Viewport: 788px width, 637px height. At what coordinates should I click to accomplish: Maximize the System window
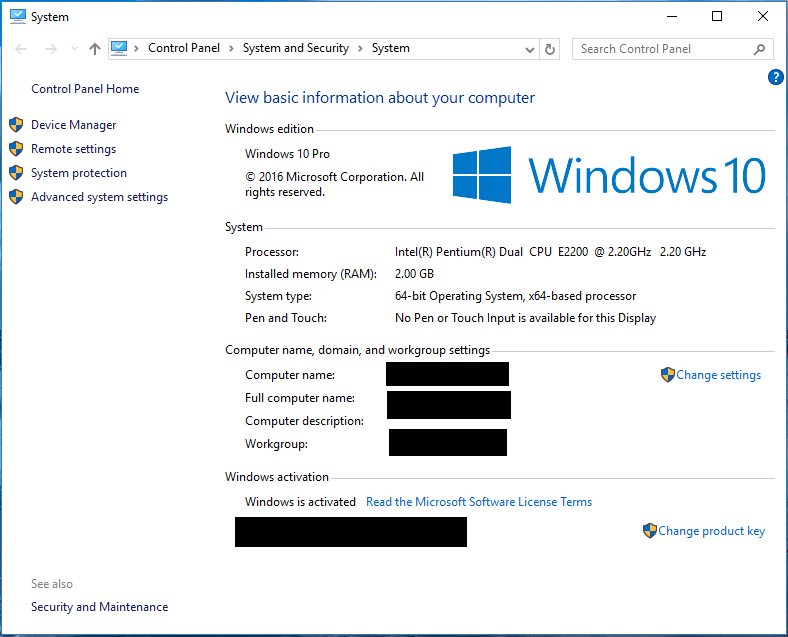coord(717,17)
